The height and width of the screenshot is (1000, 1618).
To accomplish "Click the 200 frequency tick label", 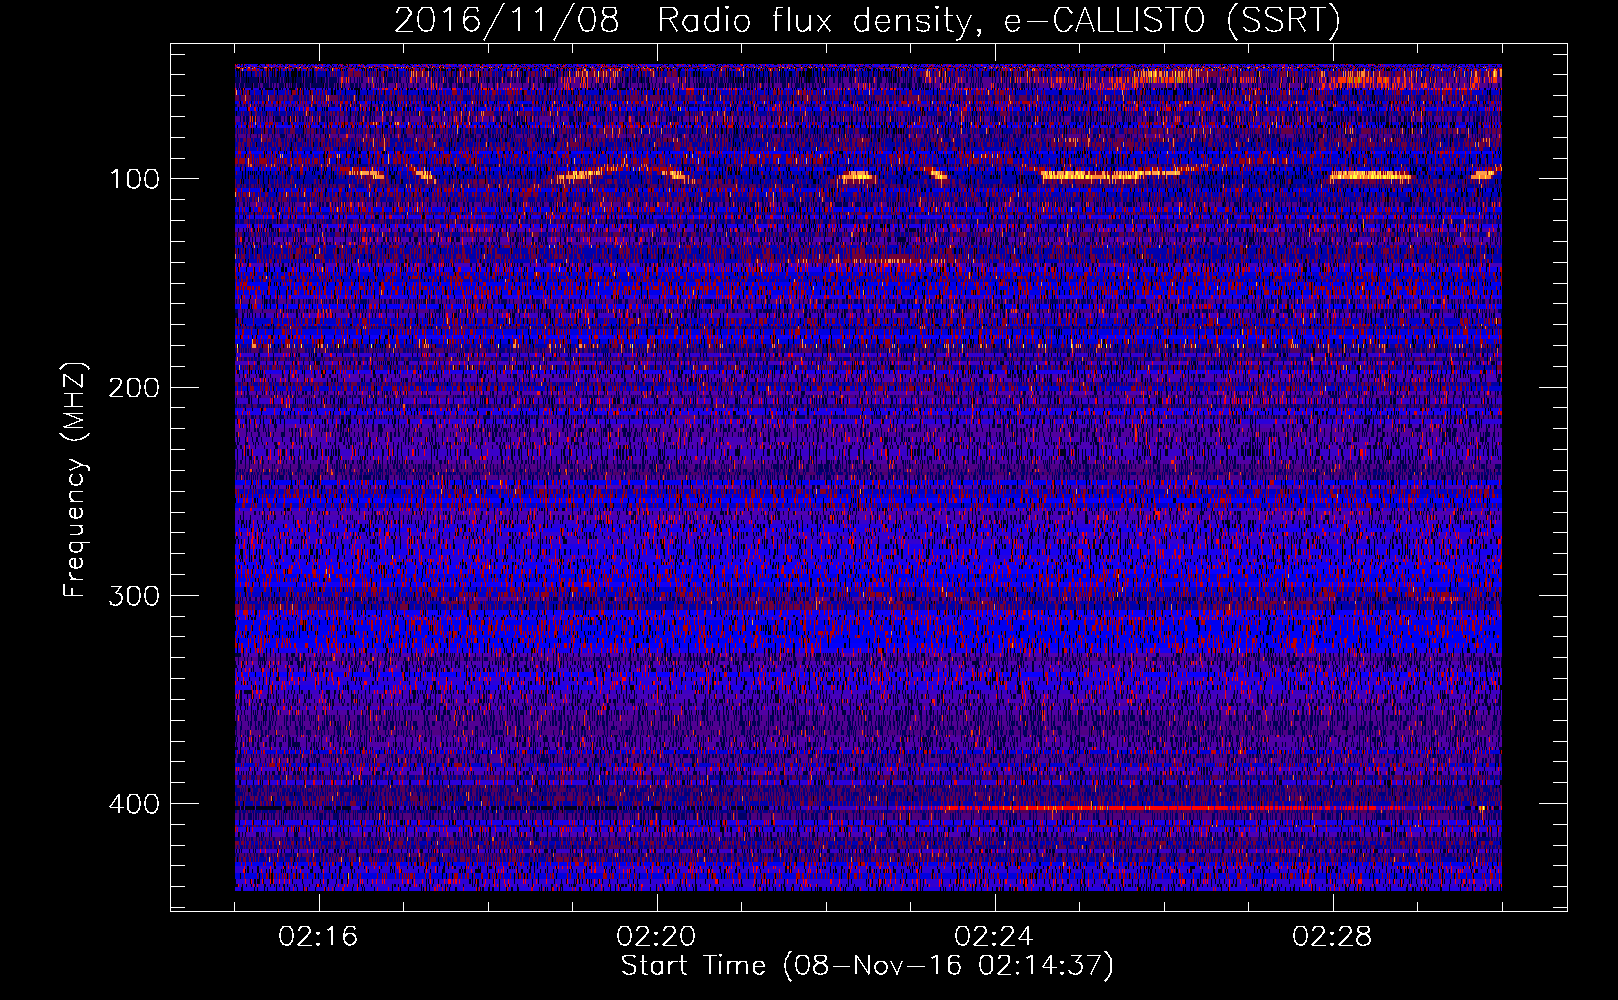I will click(x=134, y=388).
